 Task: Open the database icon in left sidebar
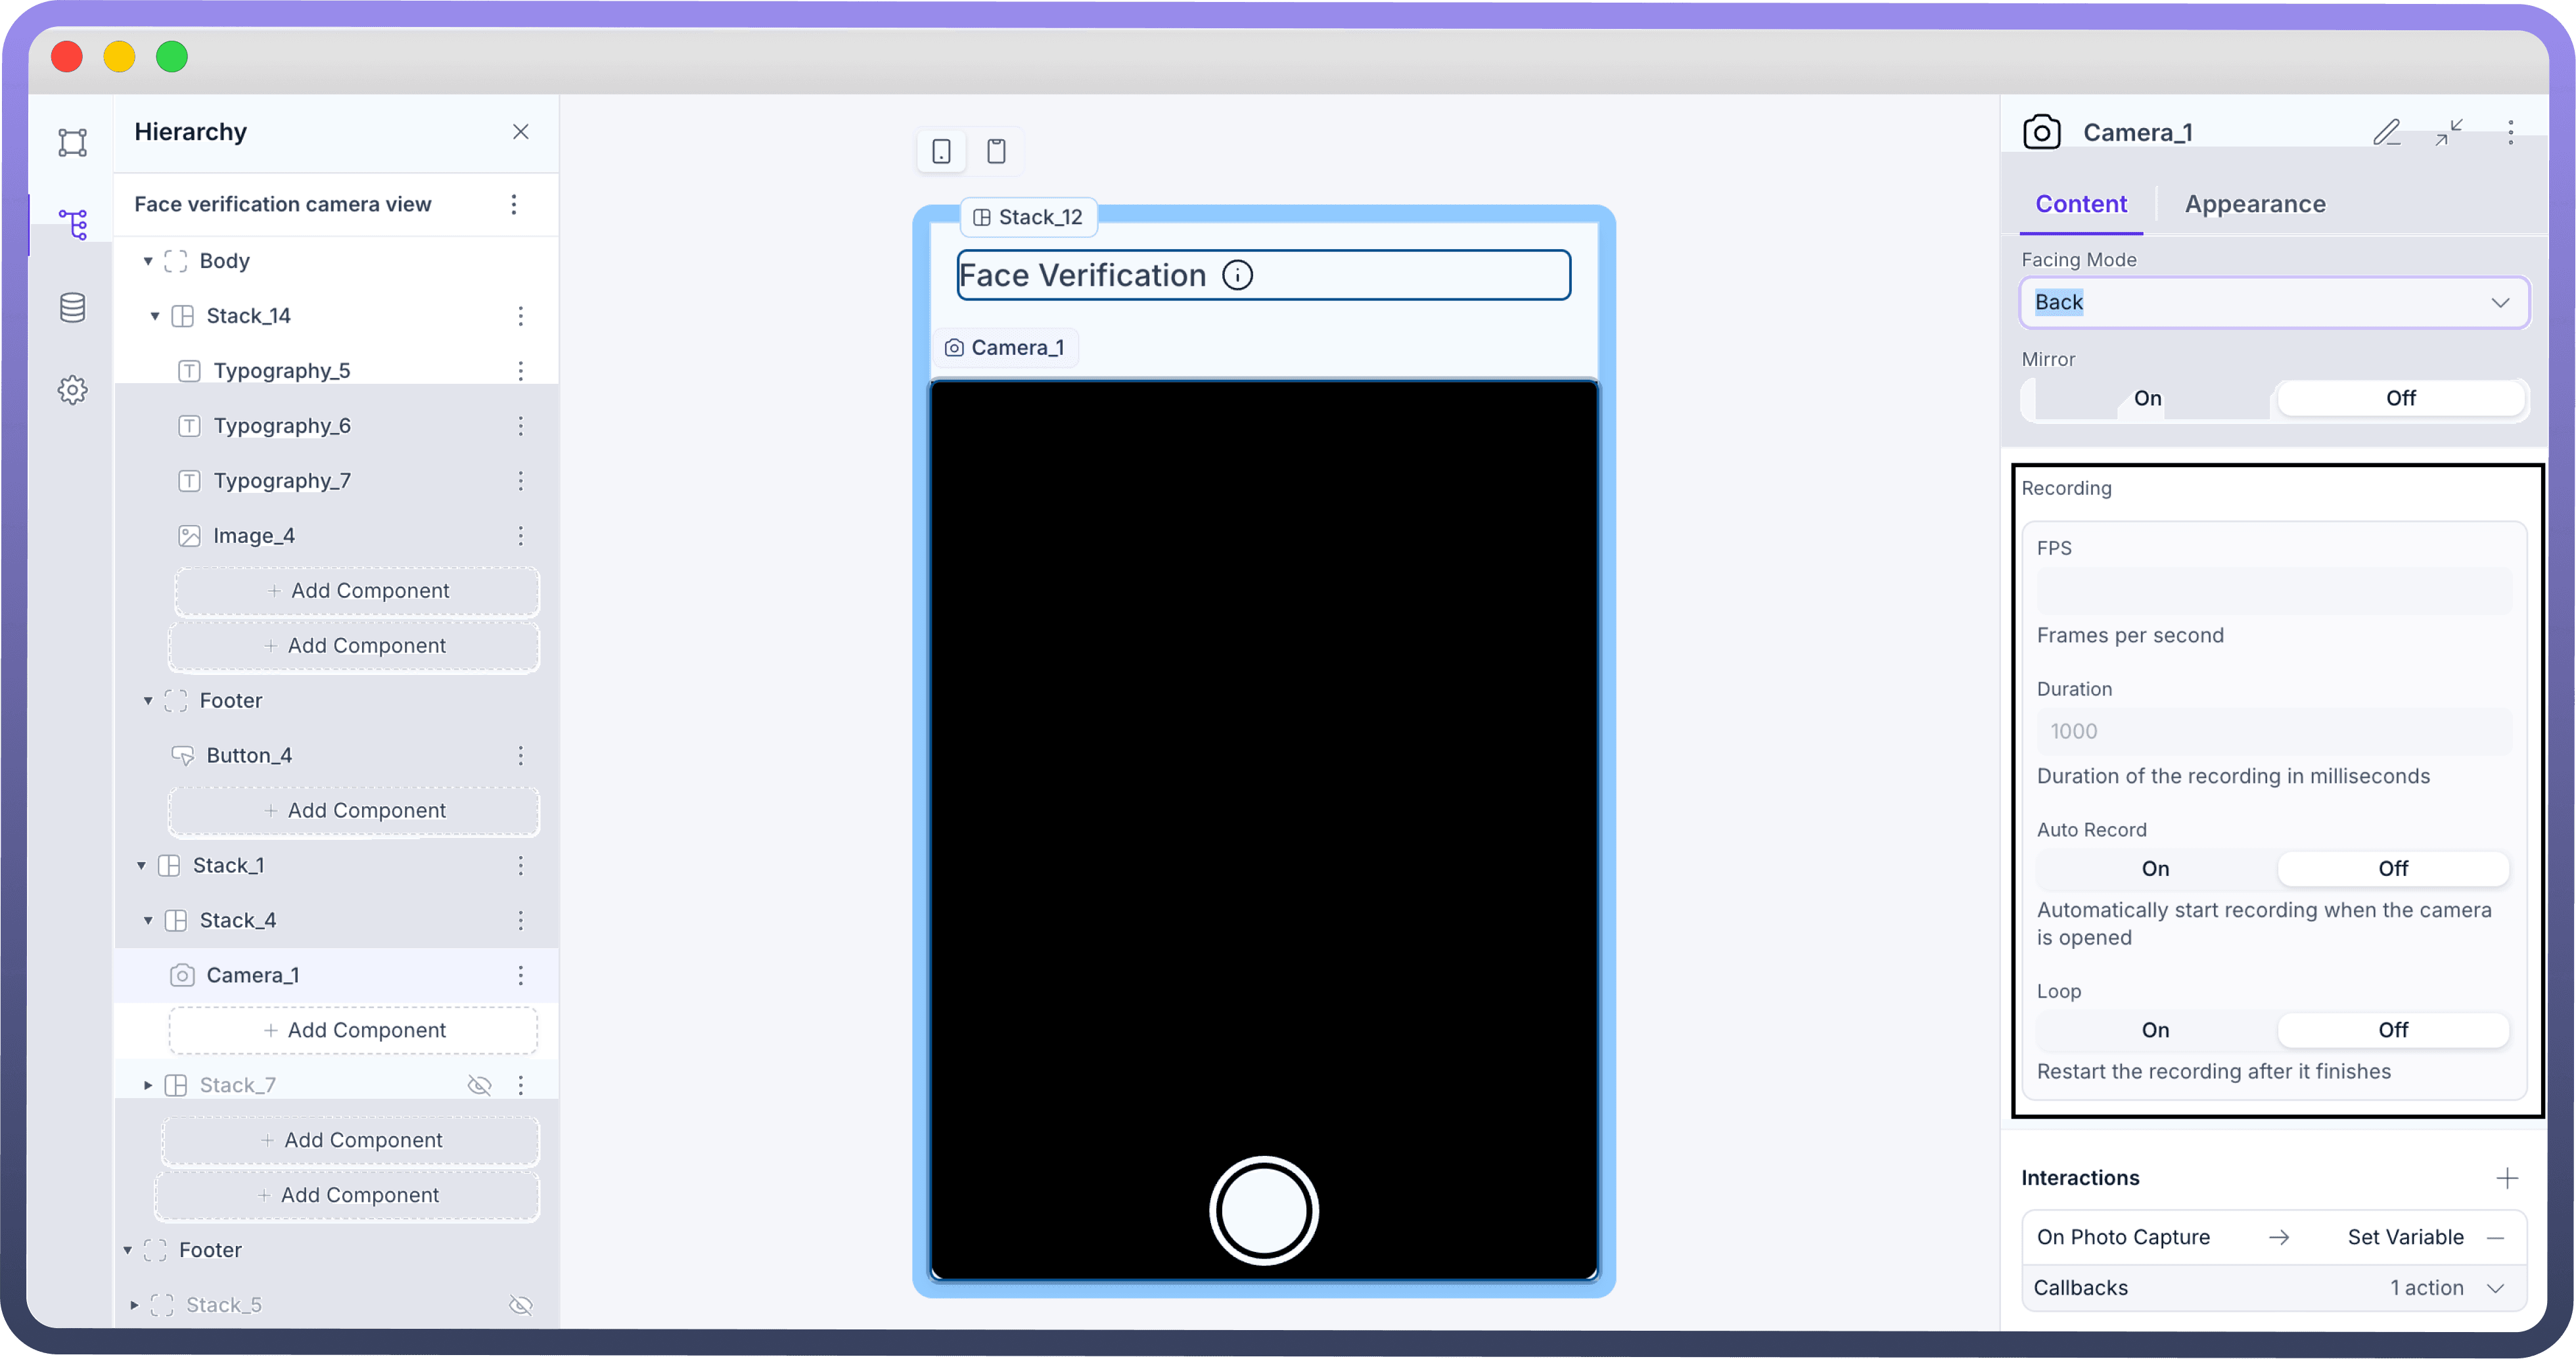click(x=72, y=307)
